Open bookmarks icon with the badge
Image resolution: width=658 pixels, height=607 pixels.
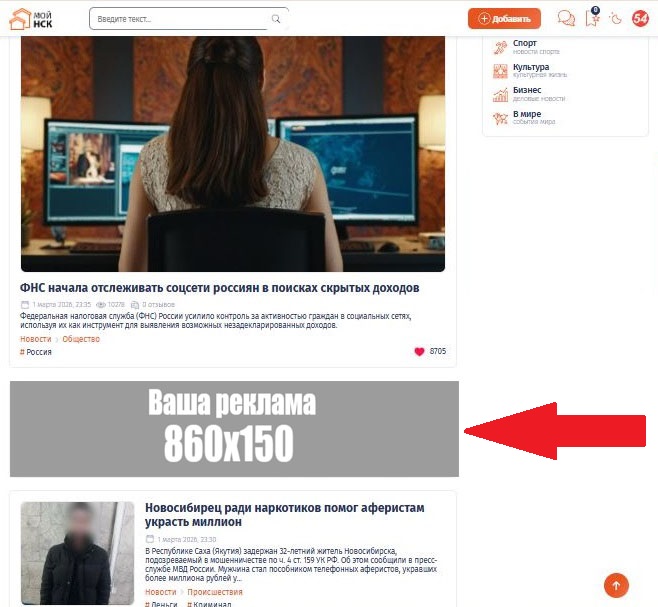(x=592, y=18)
